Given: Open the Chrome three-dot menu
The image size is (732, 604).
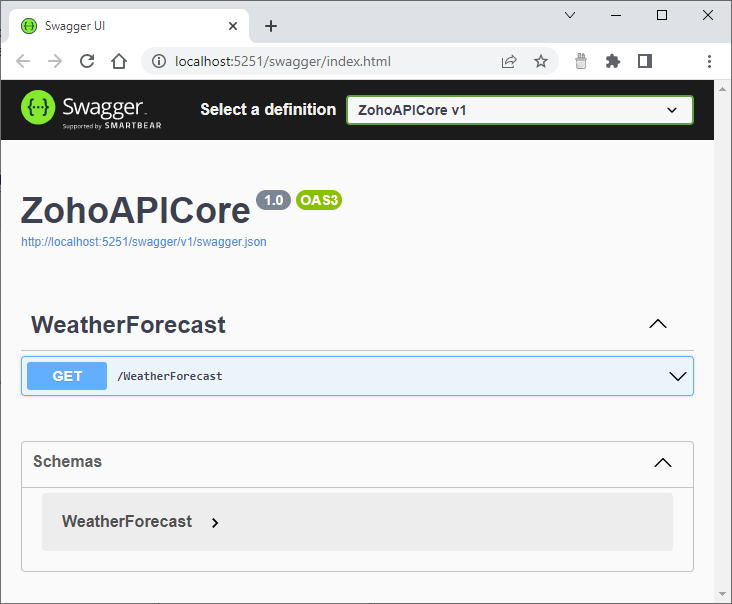Looking at the screenshot, I should (x=709, y=61).
